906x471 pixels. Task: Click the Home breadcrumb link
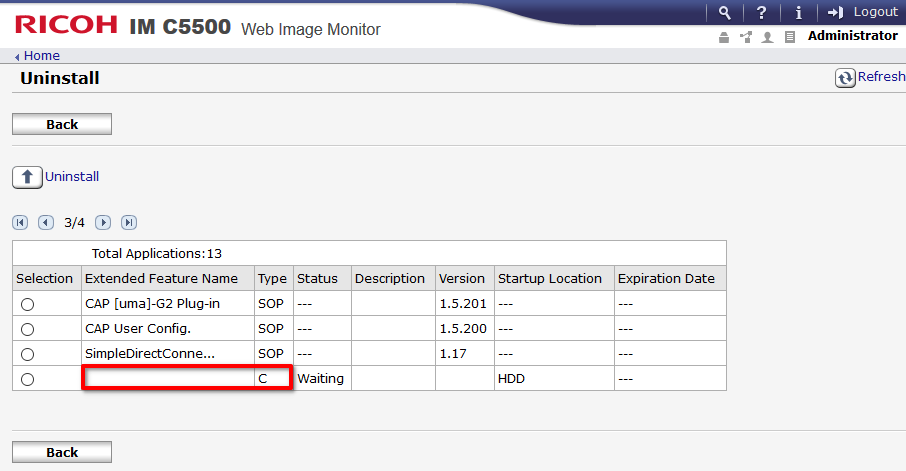[41, 56]
